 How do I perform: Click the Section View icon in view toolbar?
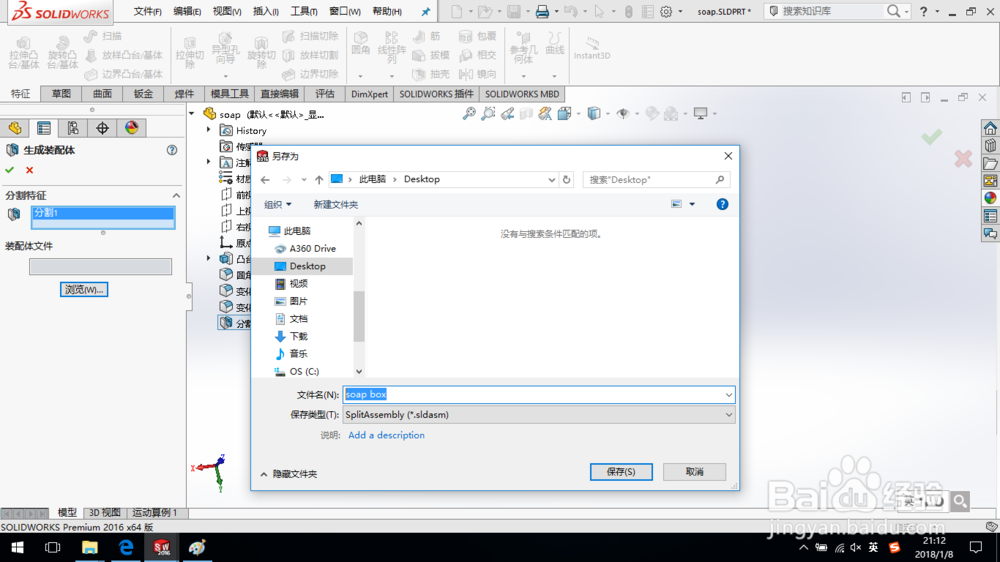tap(526, 114)
